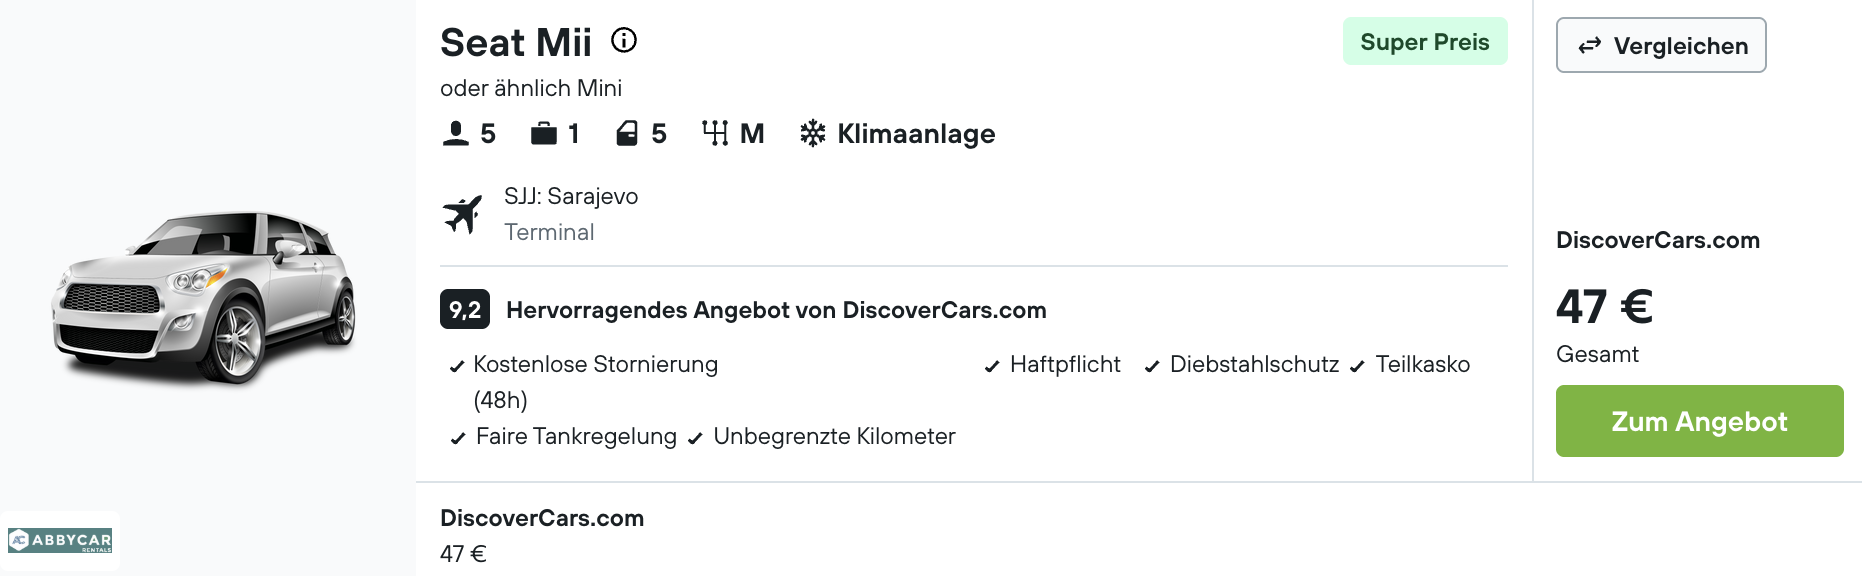The image size is (1862, 576).
Task: Click the manual transmission gearbox icon
Action: [x=715, y=133]
